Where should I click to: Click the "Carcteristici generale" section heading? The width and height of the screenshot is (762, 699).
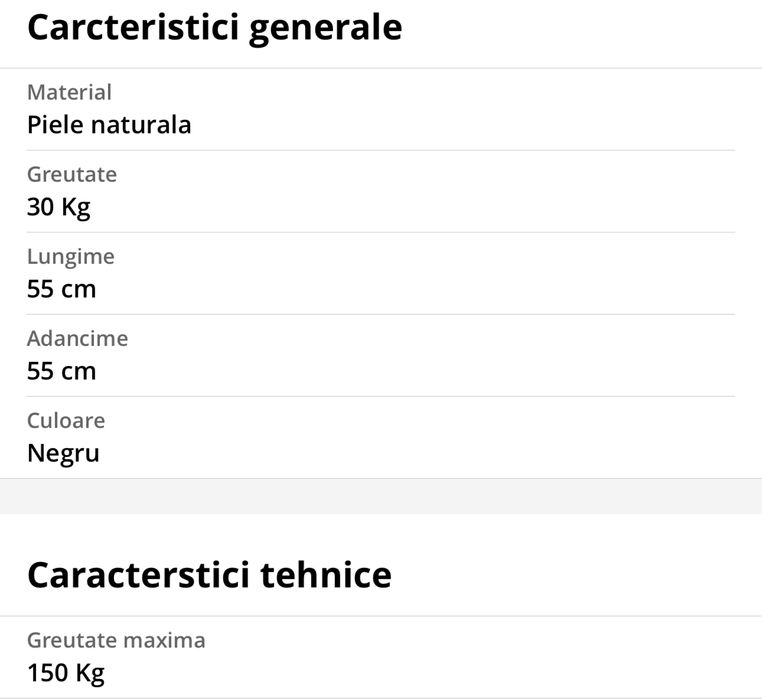coord(214,28)
